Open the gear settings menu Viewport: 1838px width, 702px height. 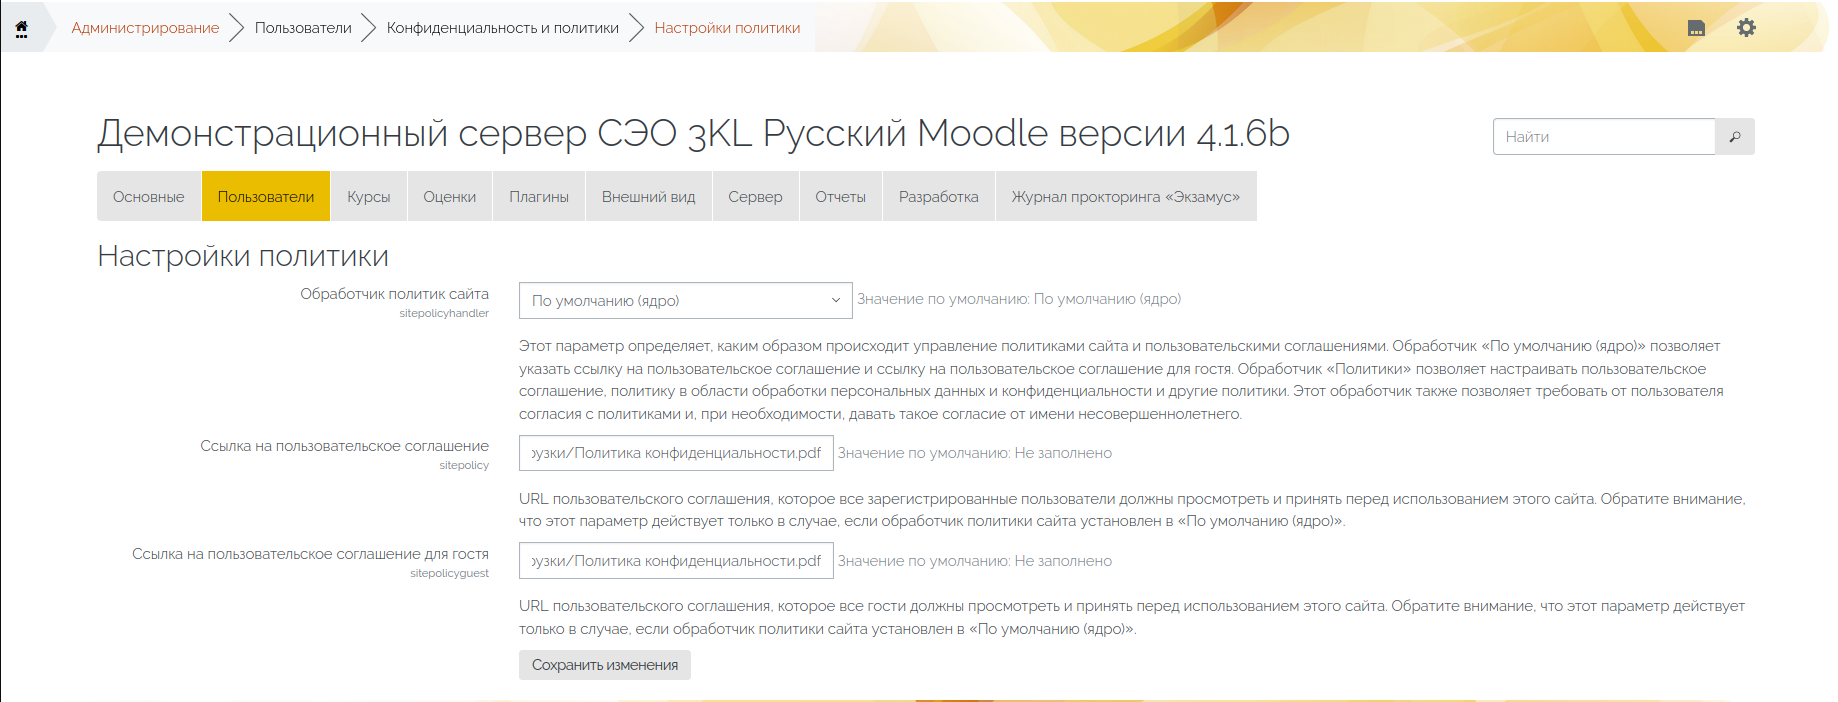tap(1746, 28)
